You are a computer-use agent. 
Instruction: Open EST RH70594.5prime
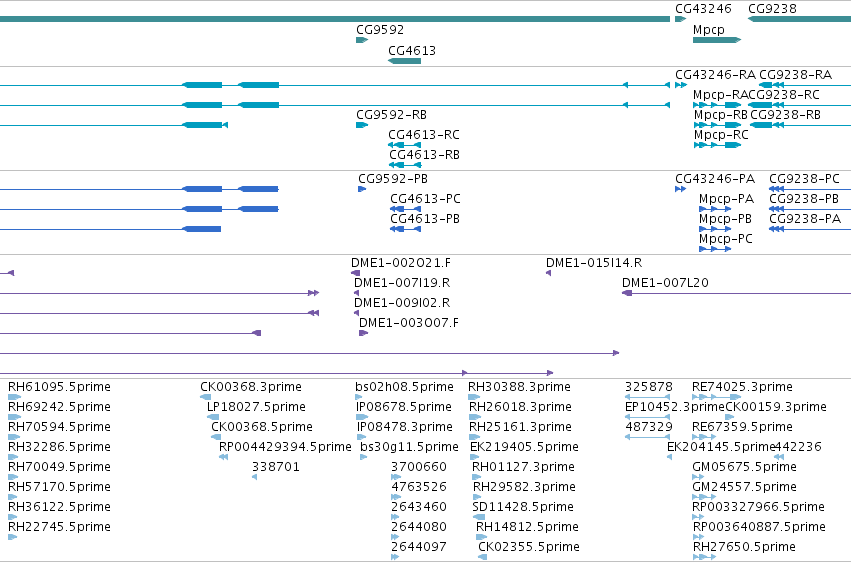14,437
